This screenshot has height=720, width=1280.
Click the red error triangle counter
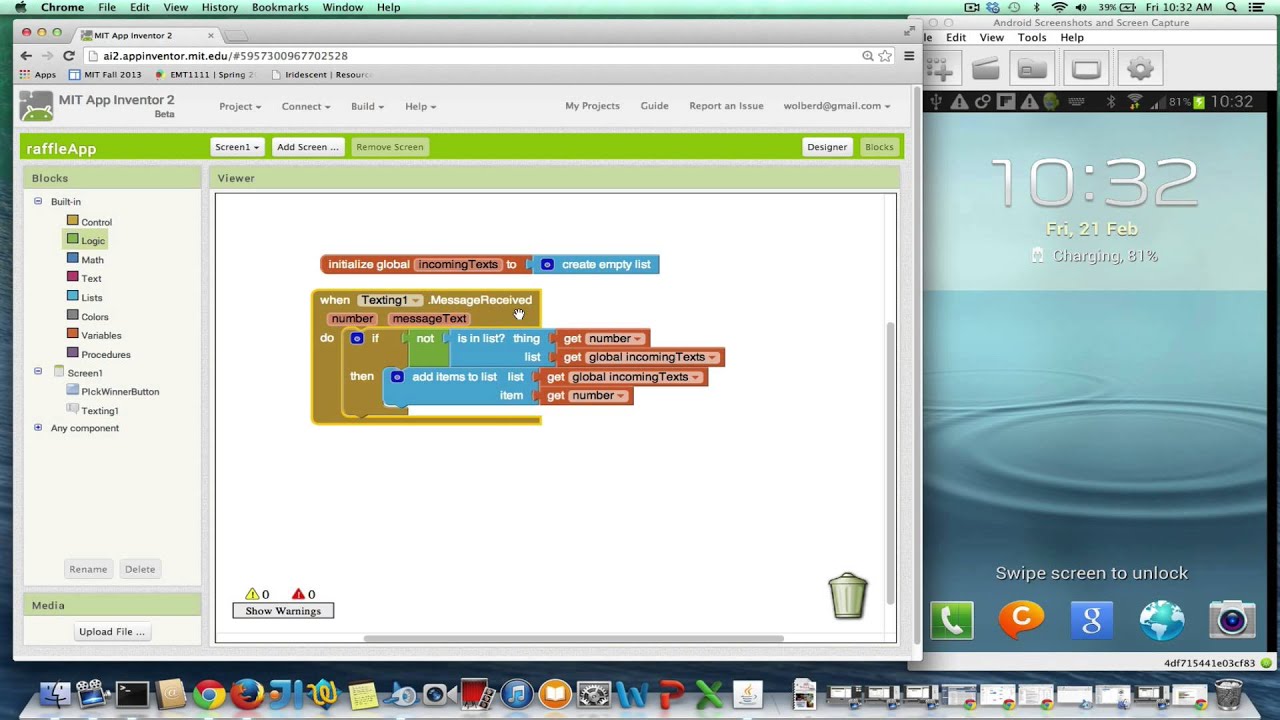[303, 594]
